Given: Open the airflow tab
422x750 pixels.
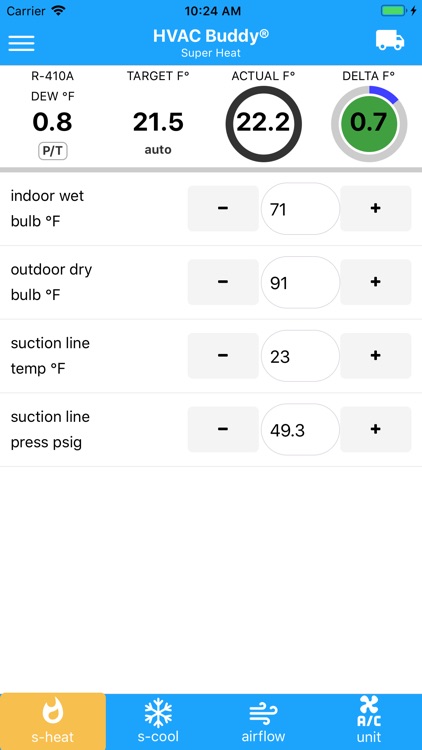Looking at the screenshot, I should click(263, 721).
